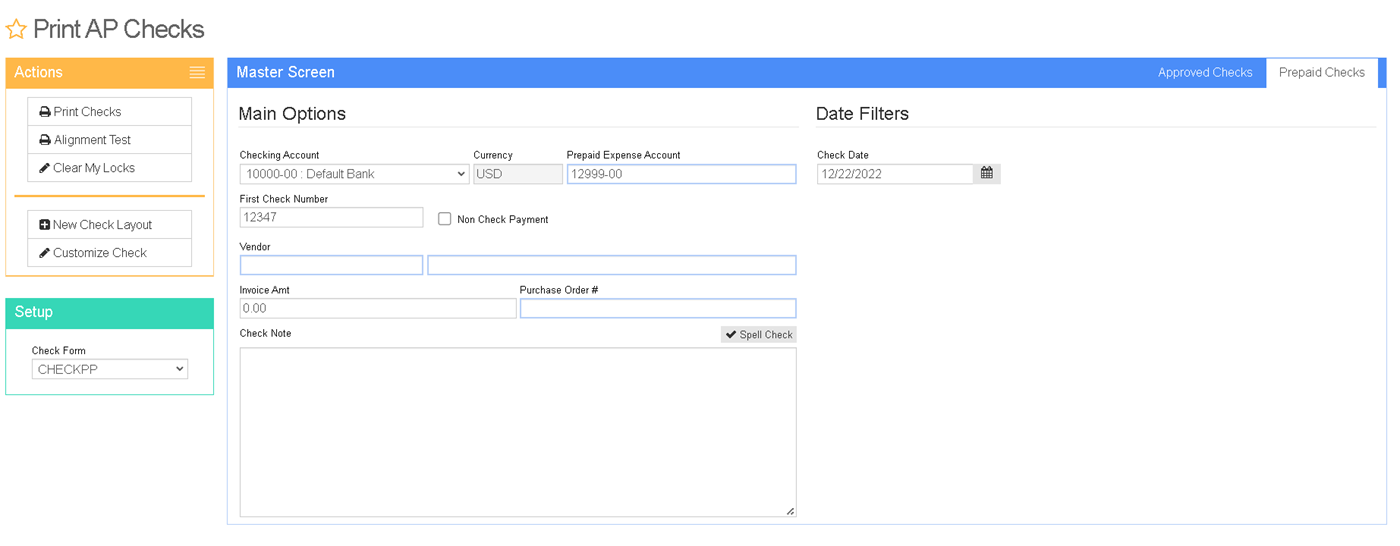
Task: Run the Alignment Test action
Action: pos(110,140)
